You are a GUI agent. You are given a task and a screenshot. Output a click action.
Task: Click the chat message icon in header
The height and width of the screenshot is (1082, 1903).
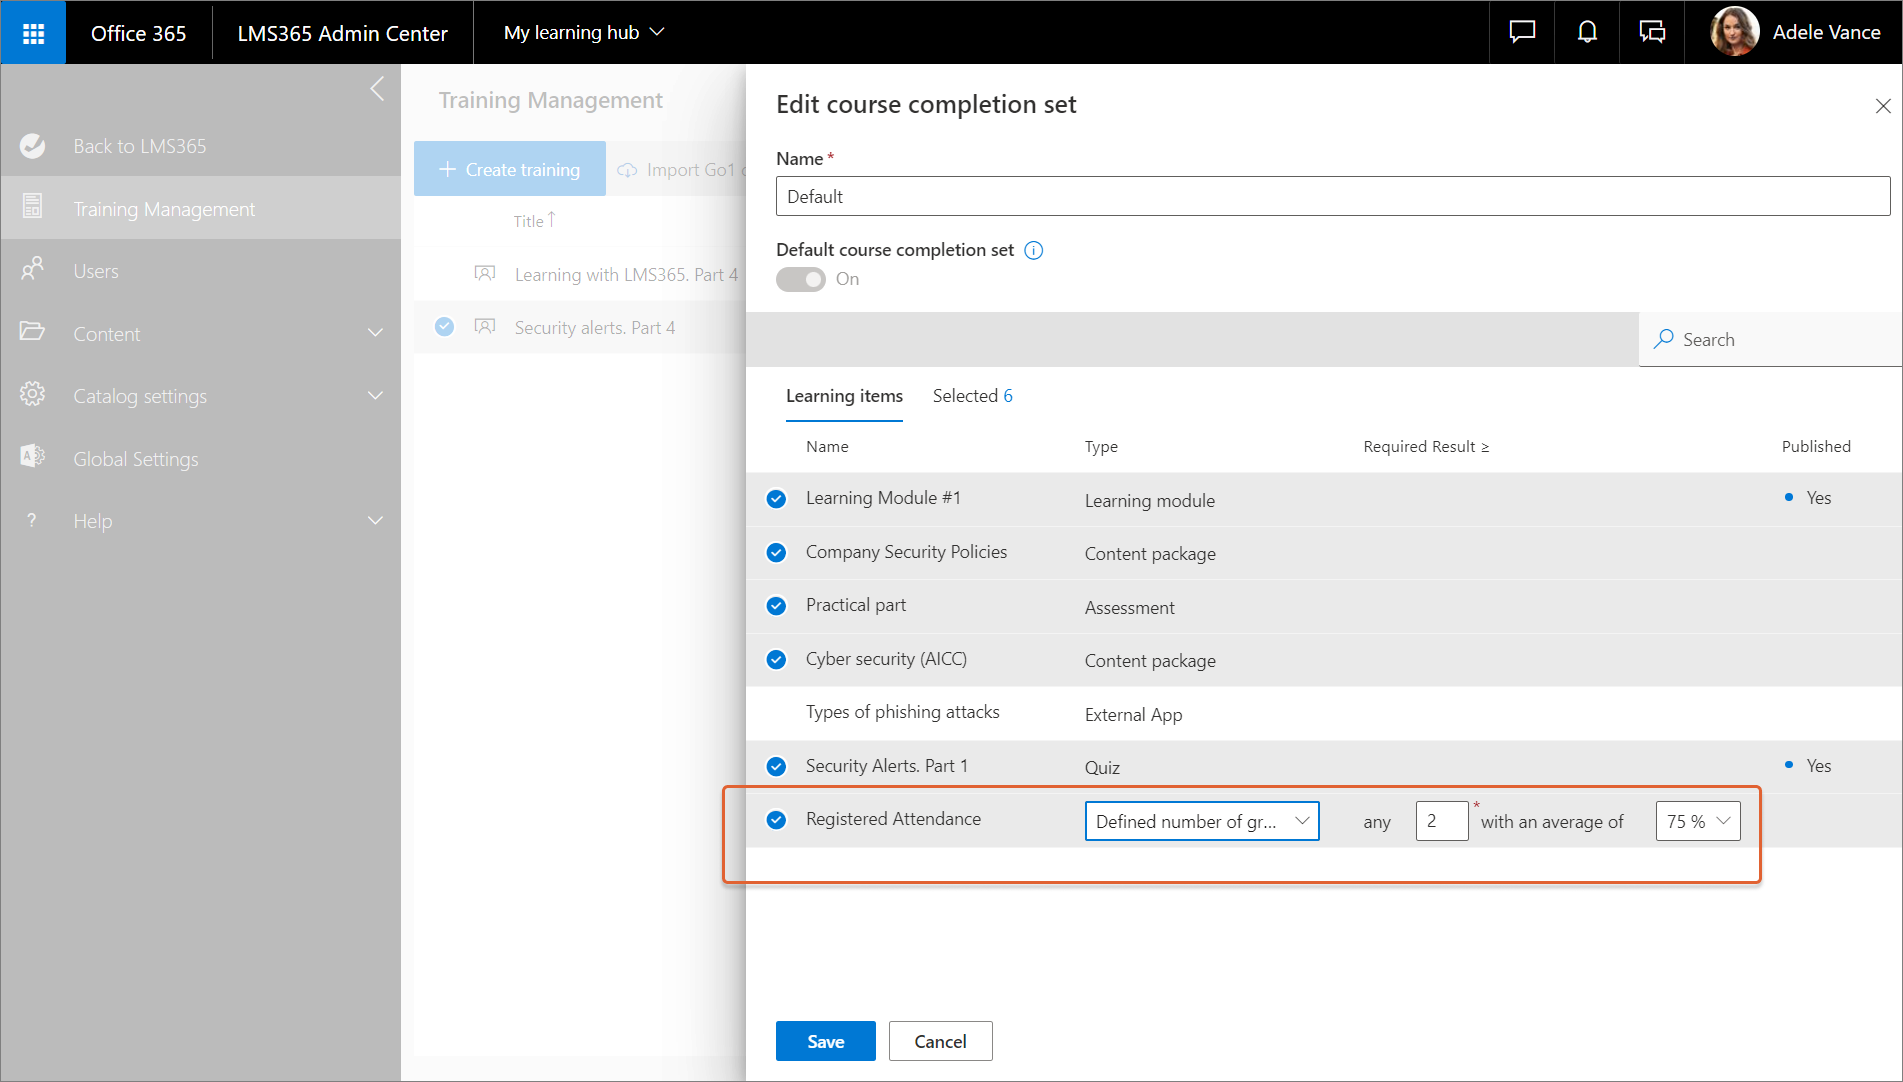pos(1522,33)
